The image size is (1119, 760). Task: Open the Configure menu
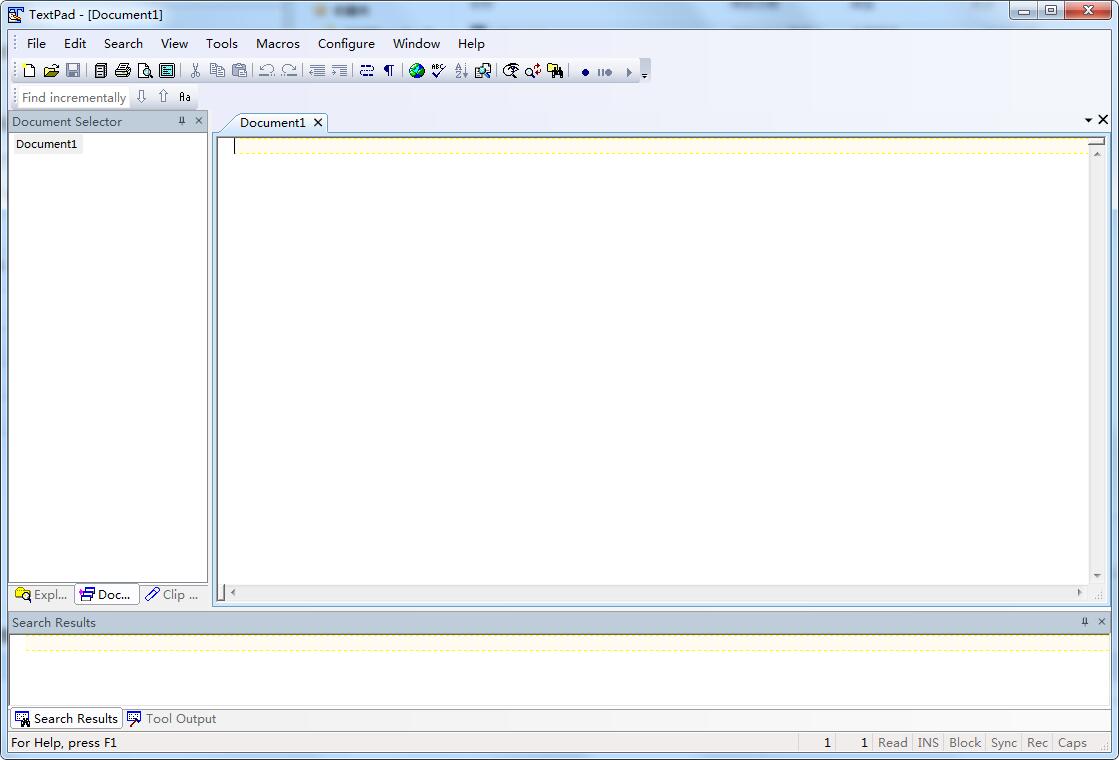(x=346, y=44)
